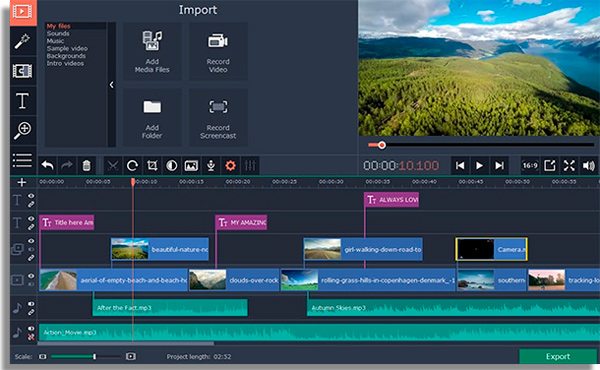Click the volume speaker icon
Viewport: 600px width, 370px height.
coord(589,165)
